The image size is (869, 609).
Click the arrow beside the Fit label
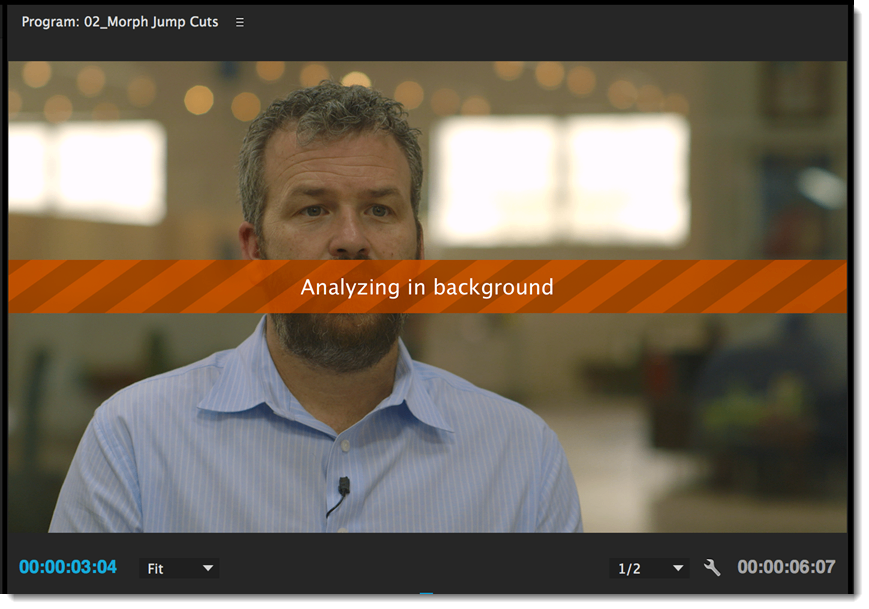pyautogui.click(x=208, y=568)
